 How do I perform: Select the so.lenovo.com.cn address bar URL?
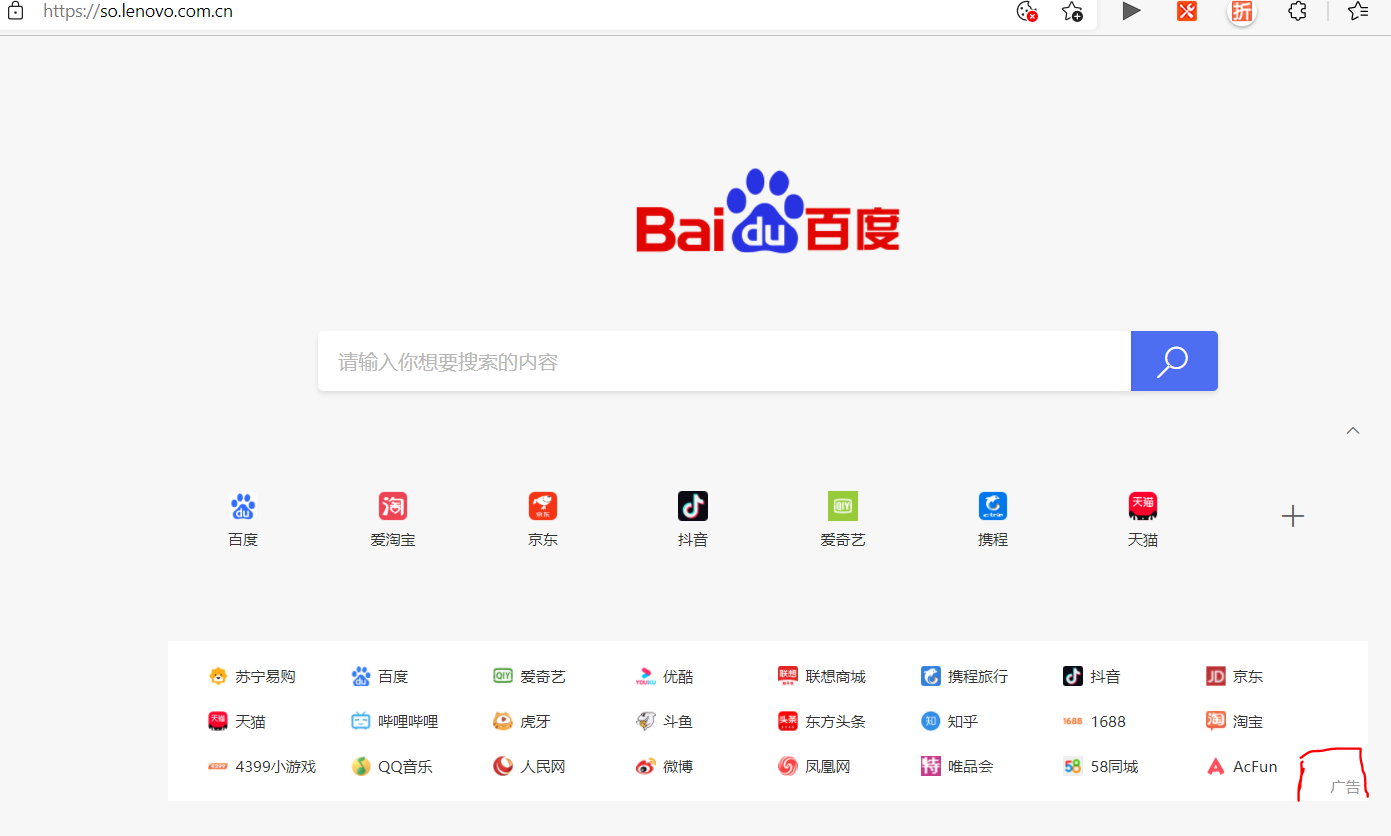(x=138, y=12)
